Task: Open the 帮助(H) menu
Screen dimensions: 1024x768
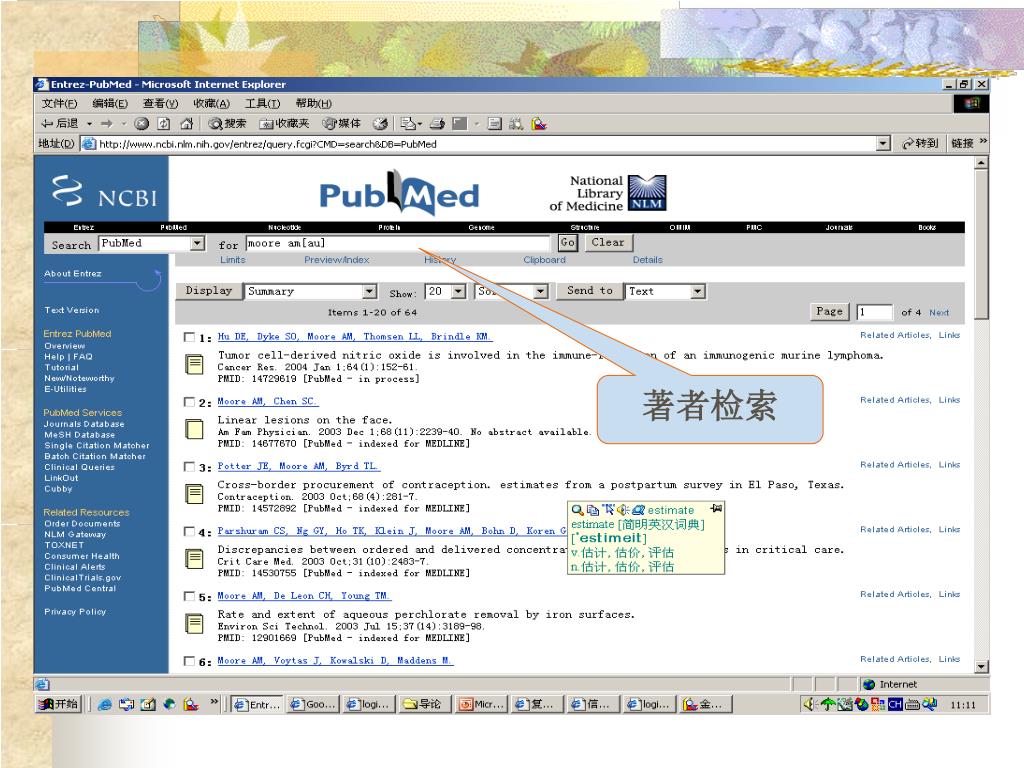Action: 313,103
